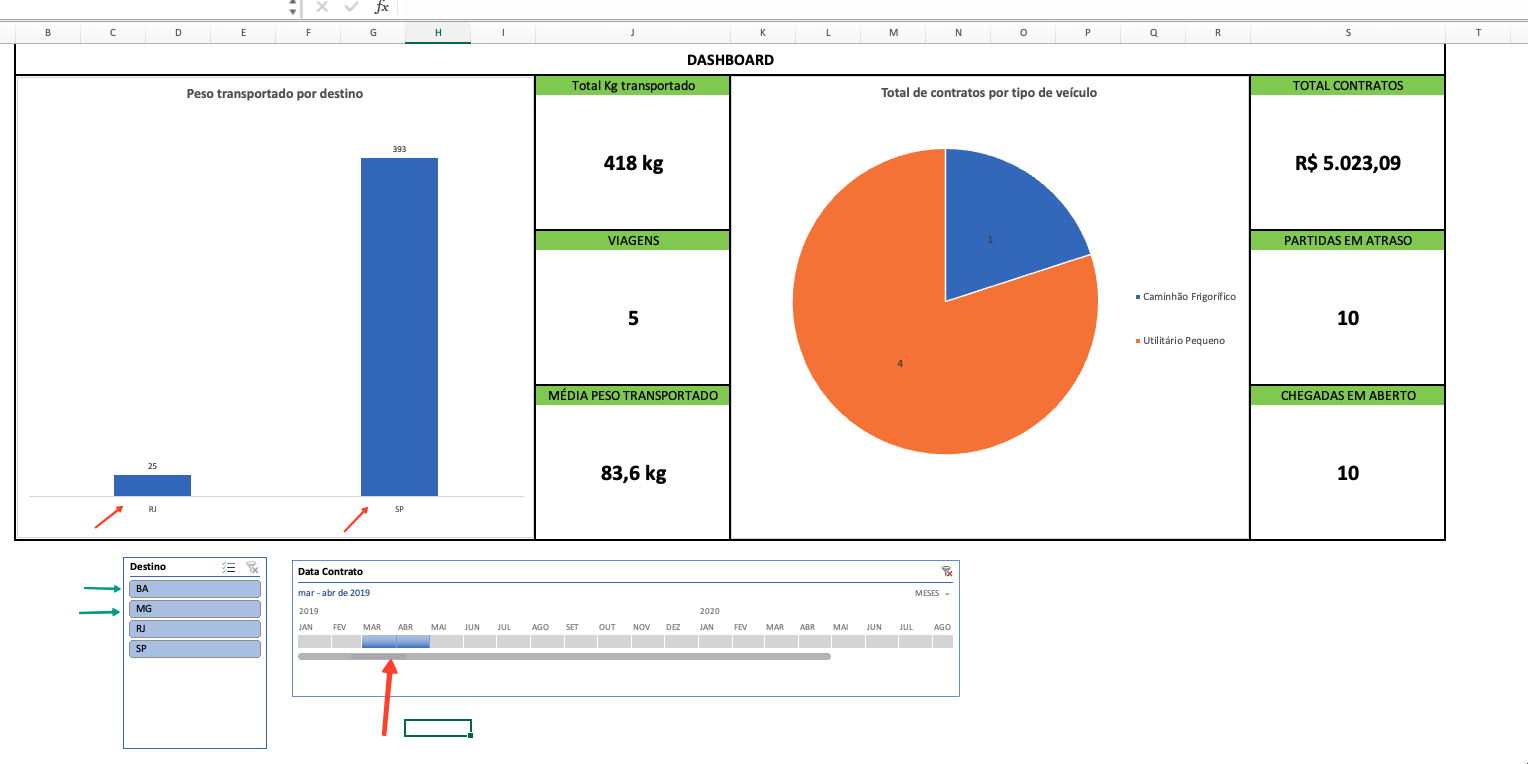The height and width of the screenshot is (764, 1528).
Task: Toggle the SP item in Destino slicer
Action: [195, 649]
